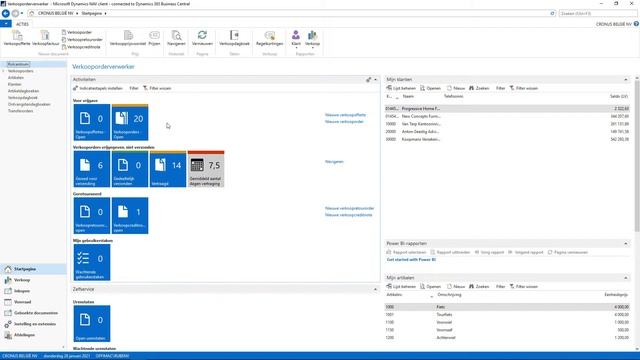Image resolution: width=640 pixels, height=360 pixels.
Task: Open Artikelen in the navigation pane
Action: (16, 78)
